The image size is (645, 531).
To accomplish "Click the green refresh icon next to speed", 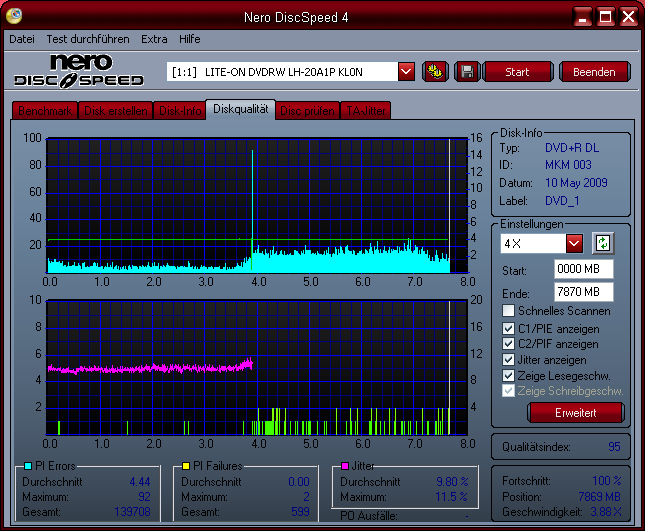I will coord(601,243).
